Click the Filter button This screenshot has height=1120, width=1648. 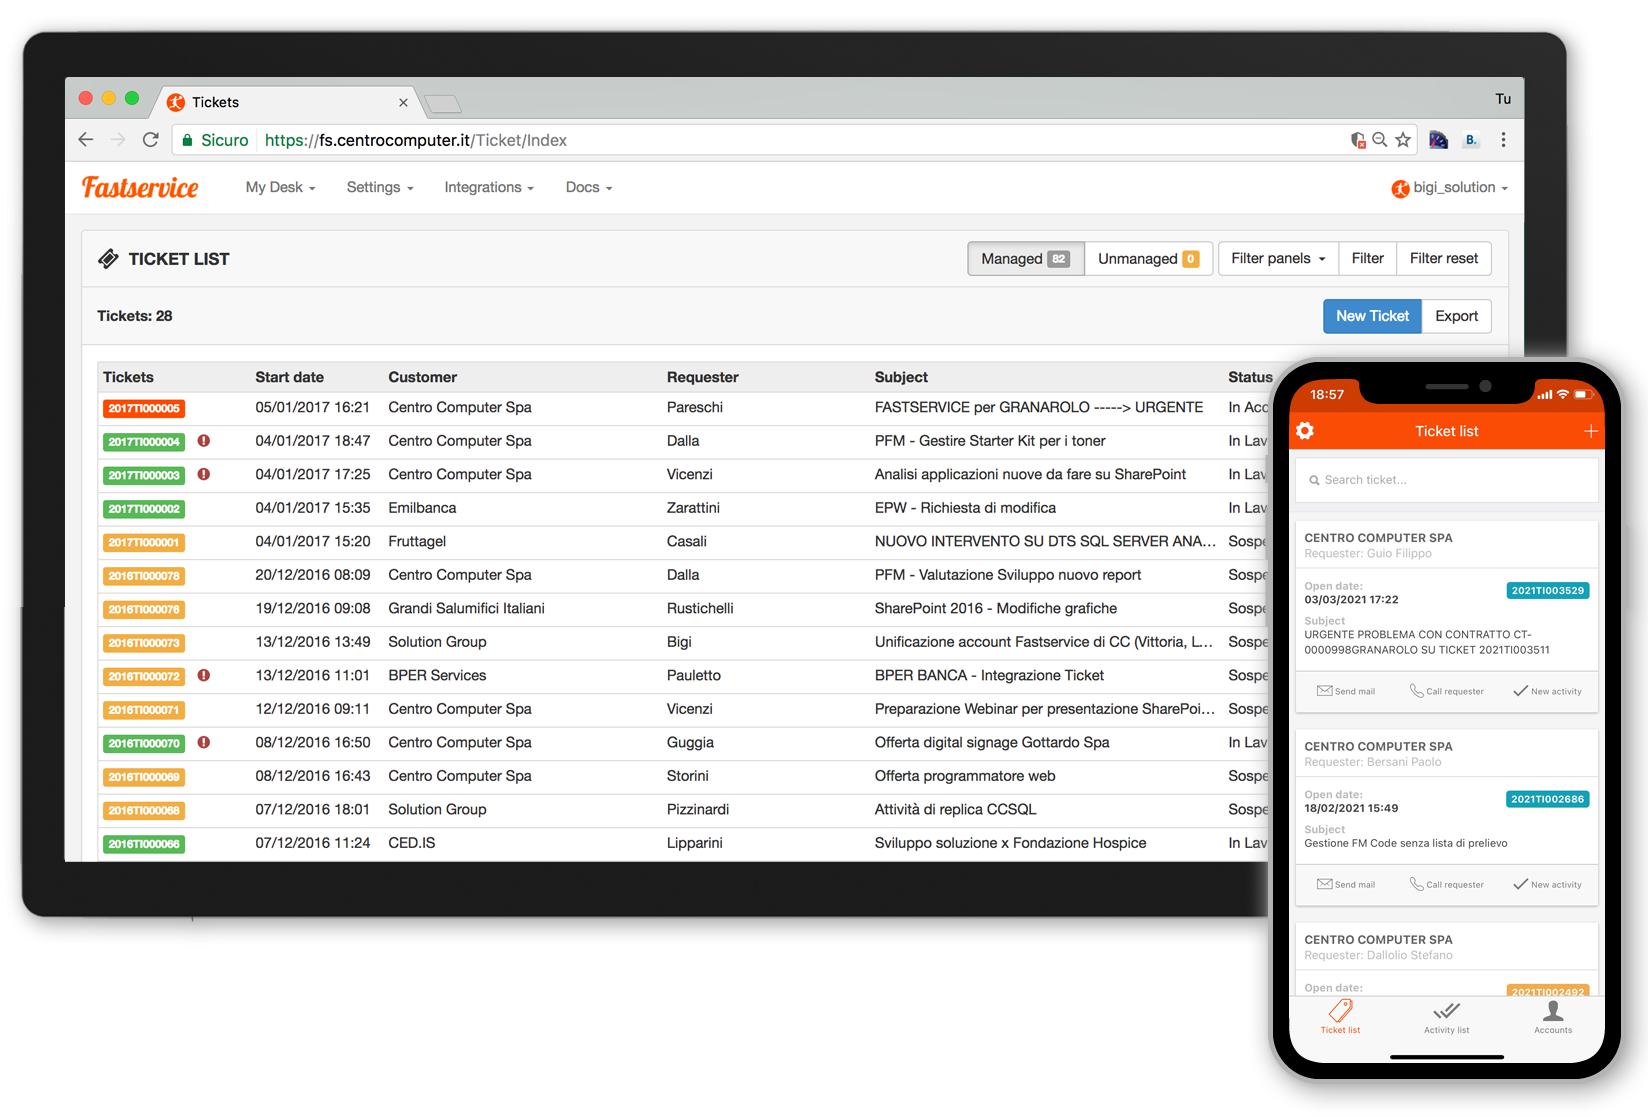(1367, 258)
